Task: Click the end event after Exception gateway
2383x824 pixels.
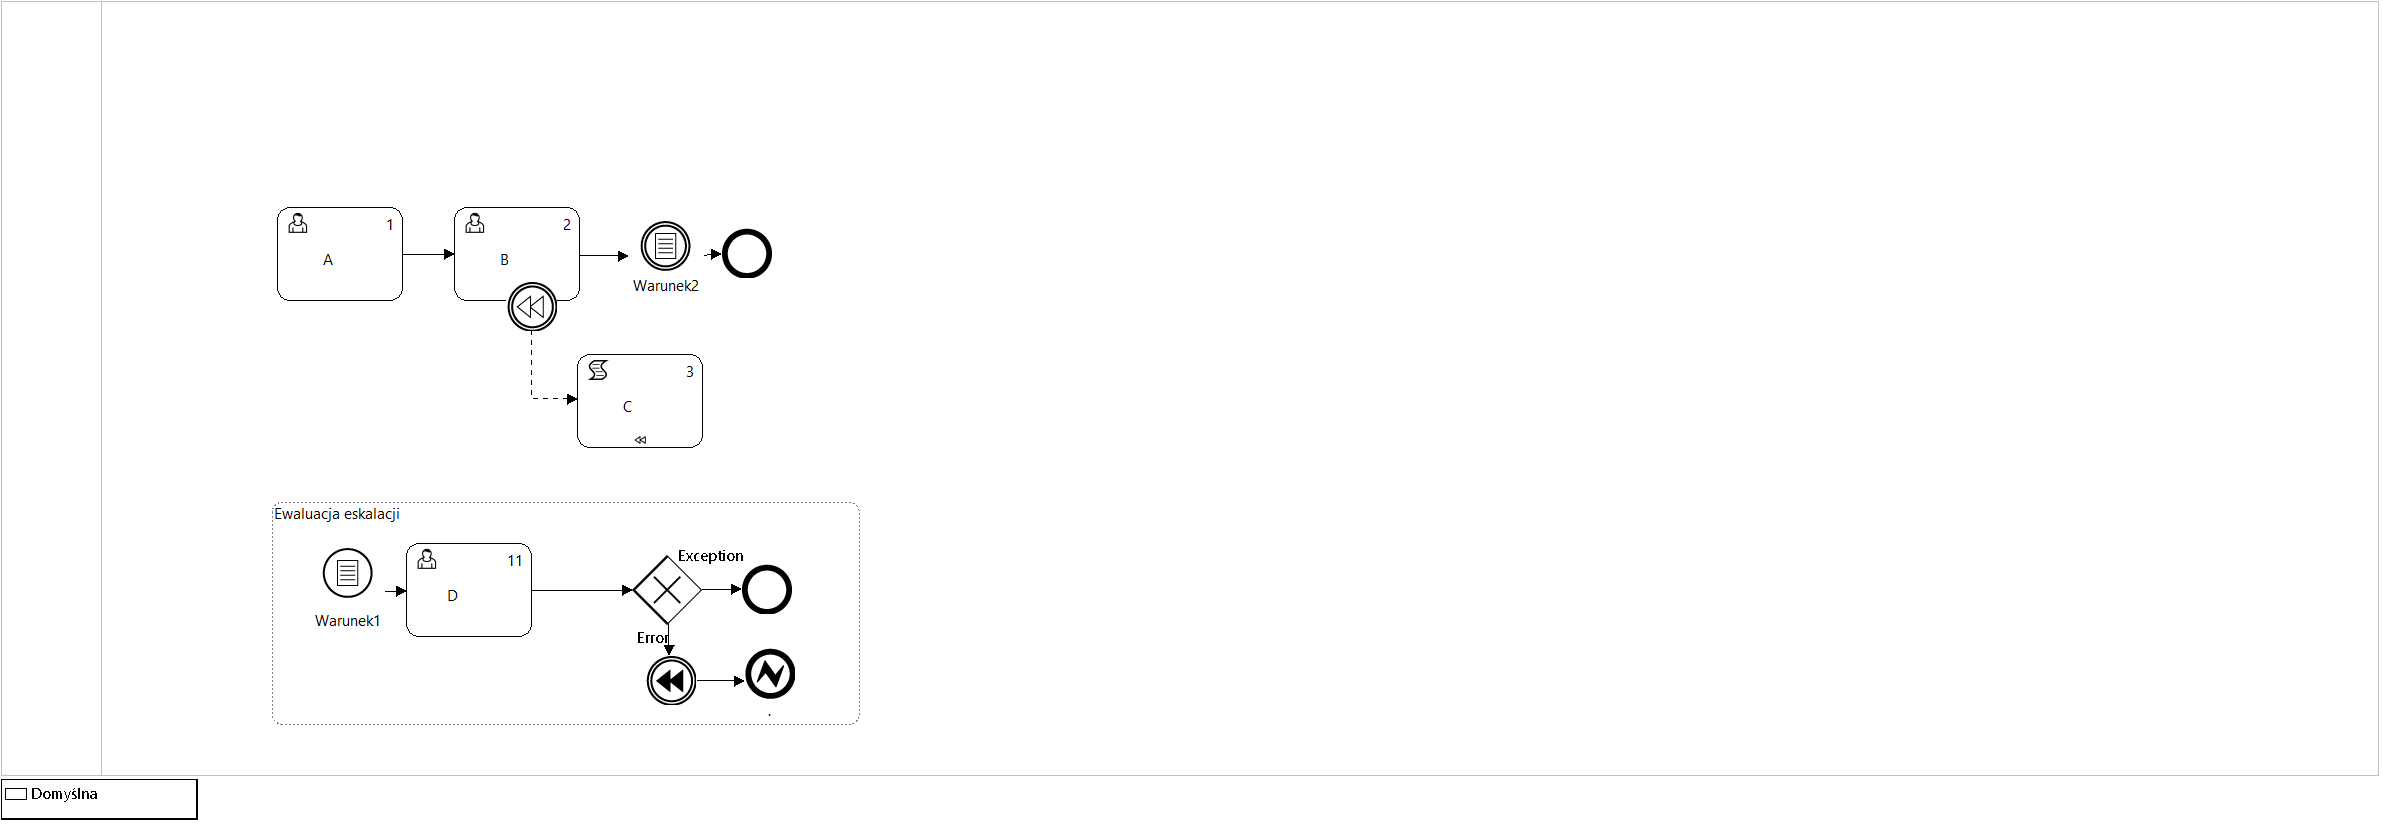Action: tap(767, 590)
